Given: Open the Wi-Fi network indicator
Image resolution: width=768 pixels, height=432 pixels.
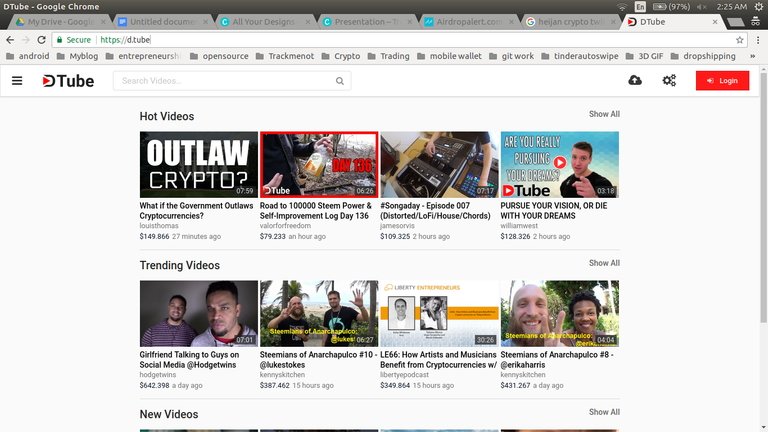Looking at the screenshot, I should tap(622, 7).
